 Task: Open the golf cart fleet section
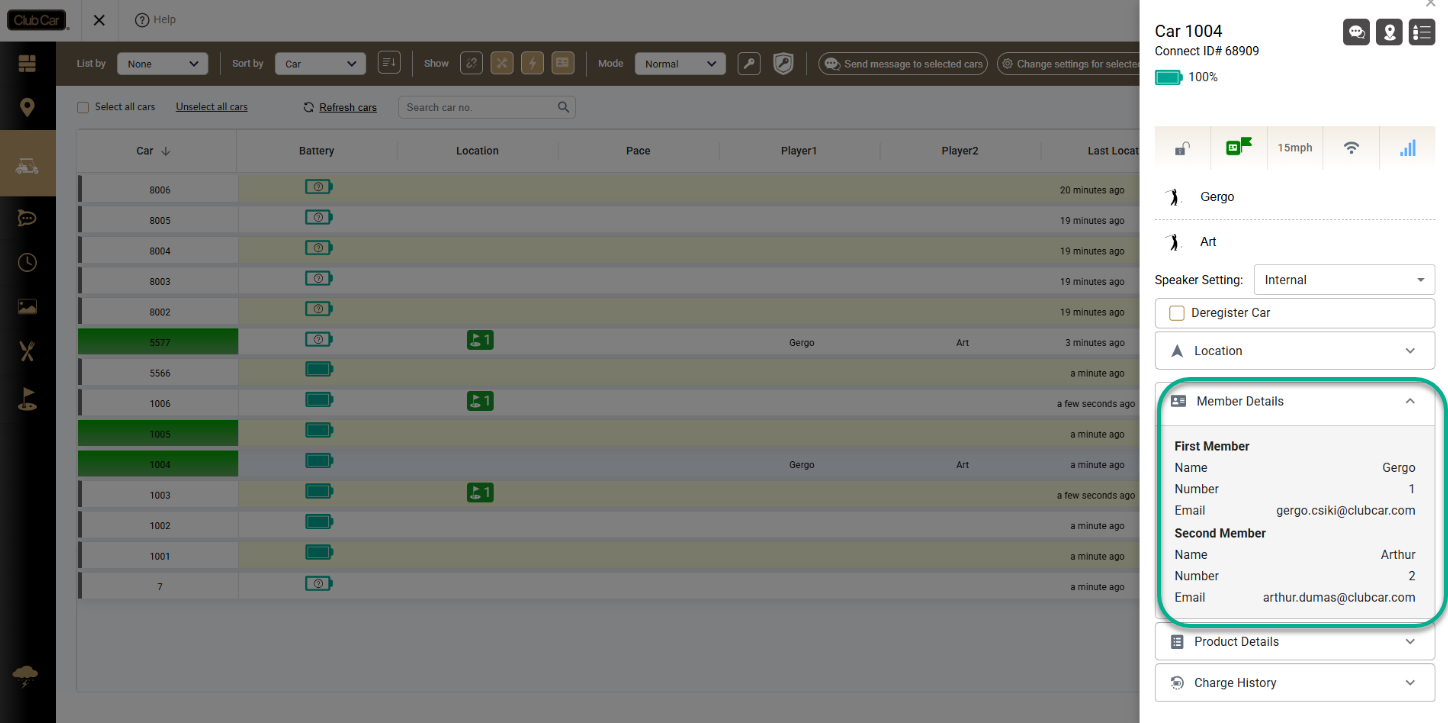[x=27, y=163]
